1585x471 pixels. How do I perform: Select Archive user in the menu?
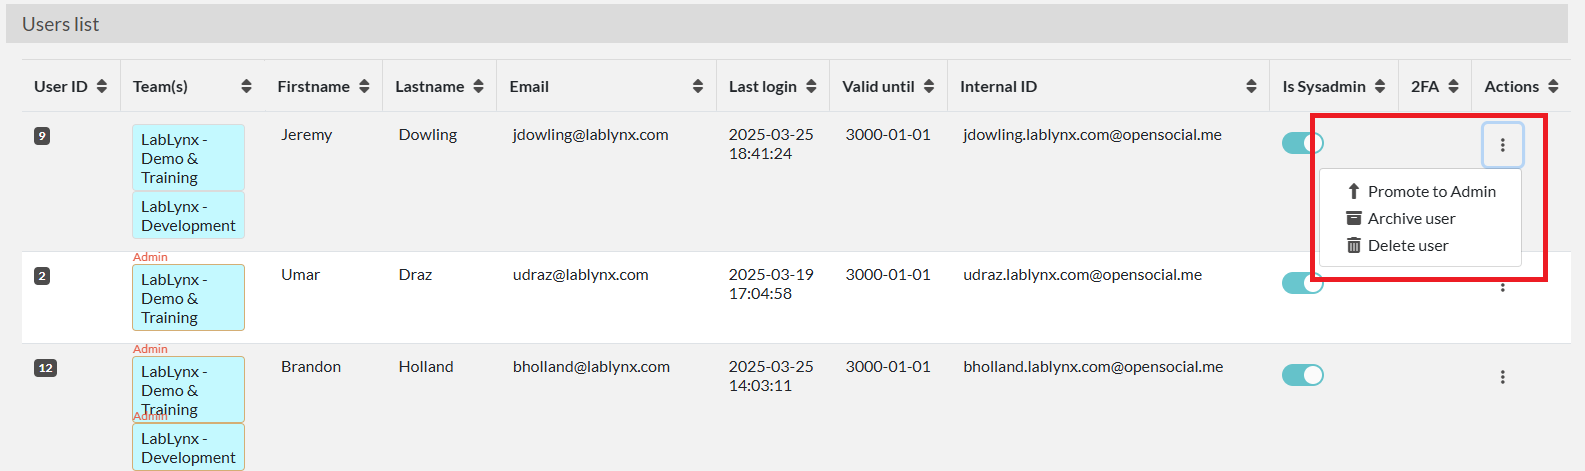(x=1411, y=218)
